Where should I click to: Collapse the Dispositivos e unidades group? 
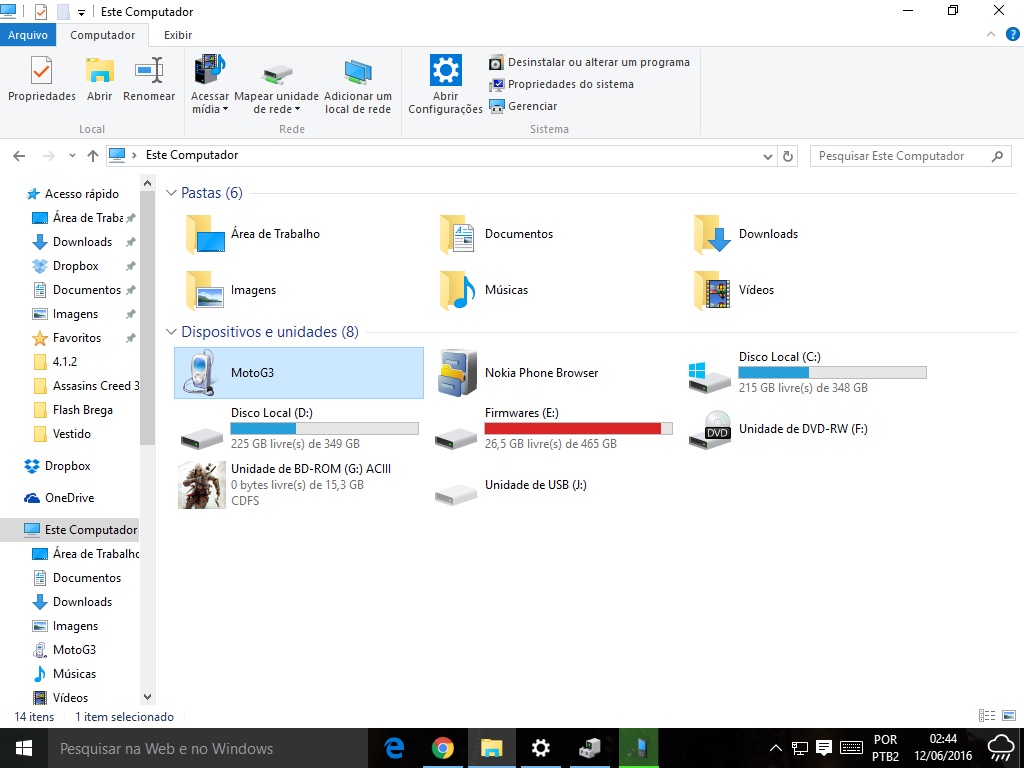[x=171, y=332]
